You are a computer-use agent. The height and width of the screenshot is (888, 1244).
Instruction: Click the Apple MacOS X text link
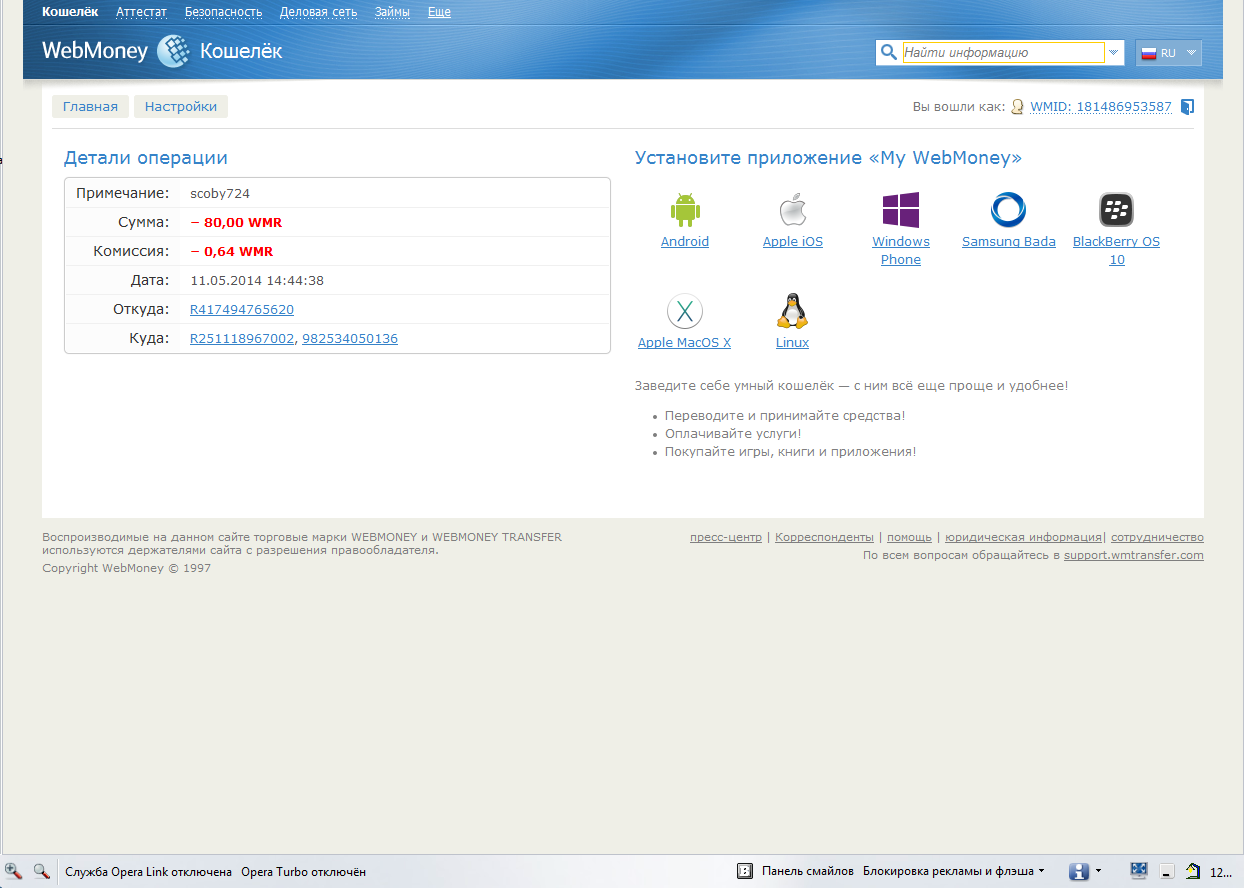pos(685,343)
